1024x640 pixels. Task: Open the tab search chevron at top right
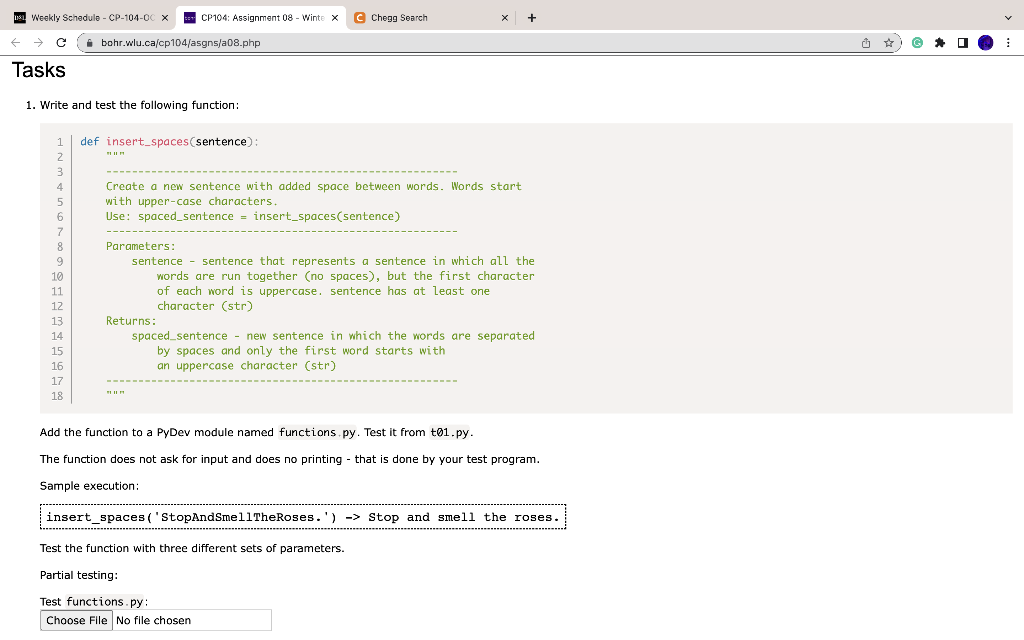tap(1010, 17)
